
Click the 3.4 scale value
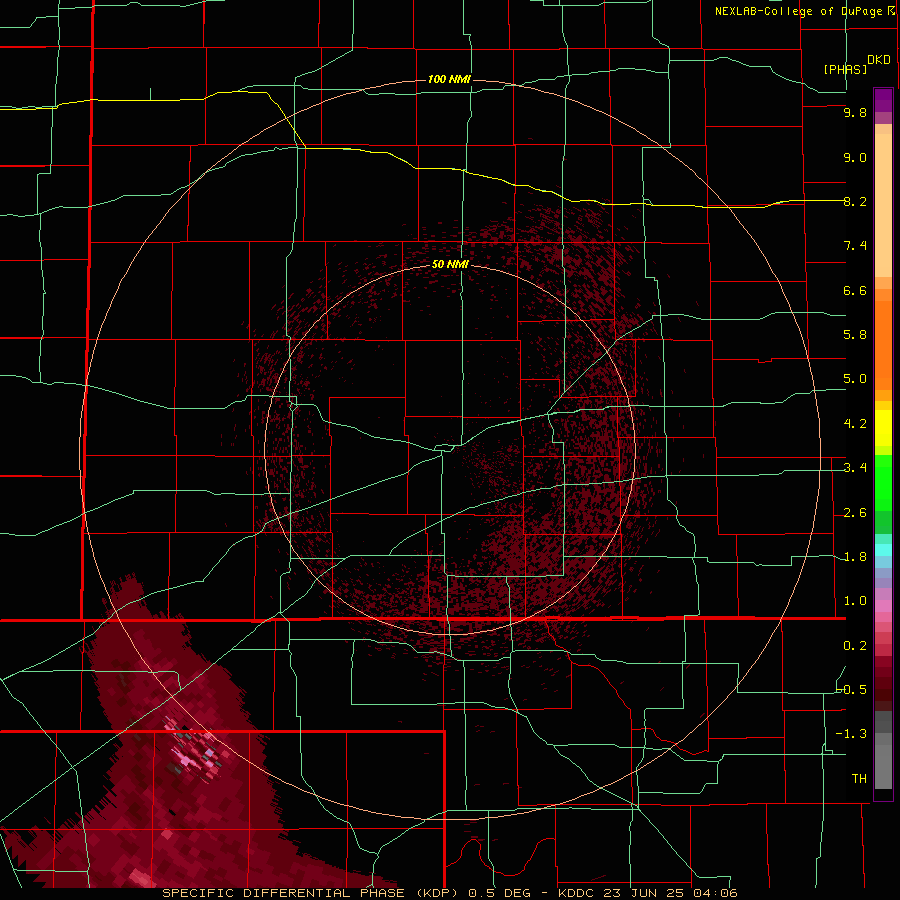click(x=855, y=468)
